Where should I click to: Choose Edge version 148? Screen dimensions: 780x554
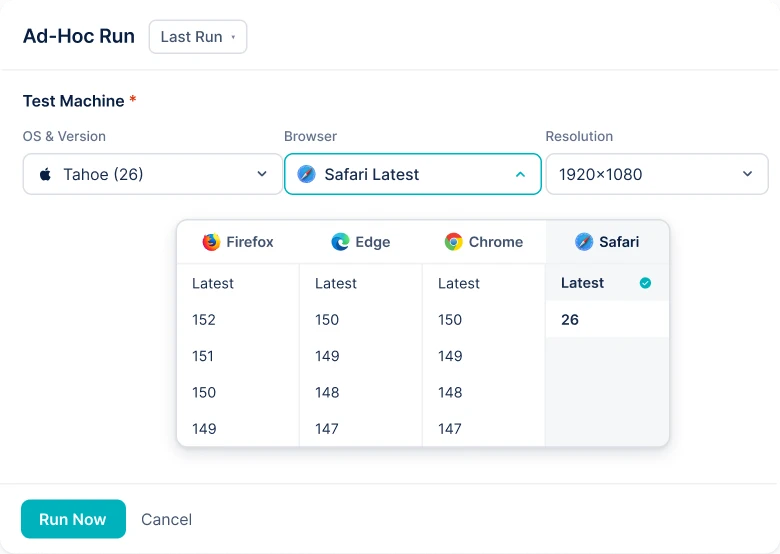click(x=361, y=392)
